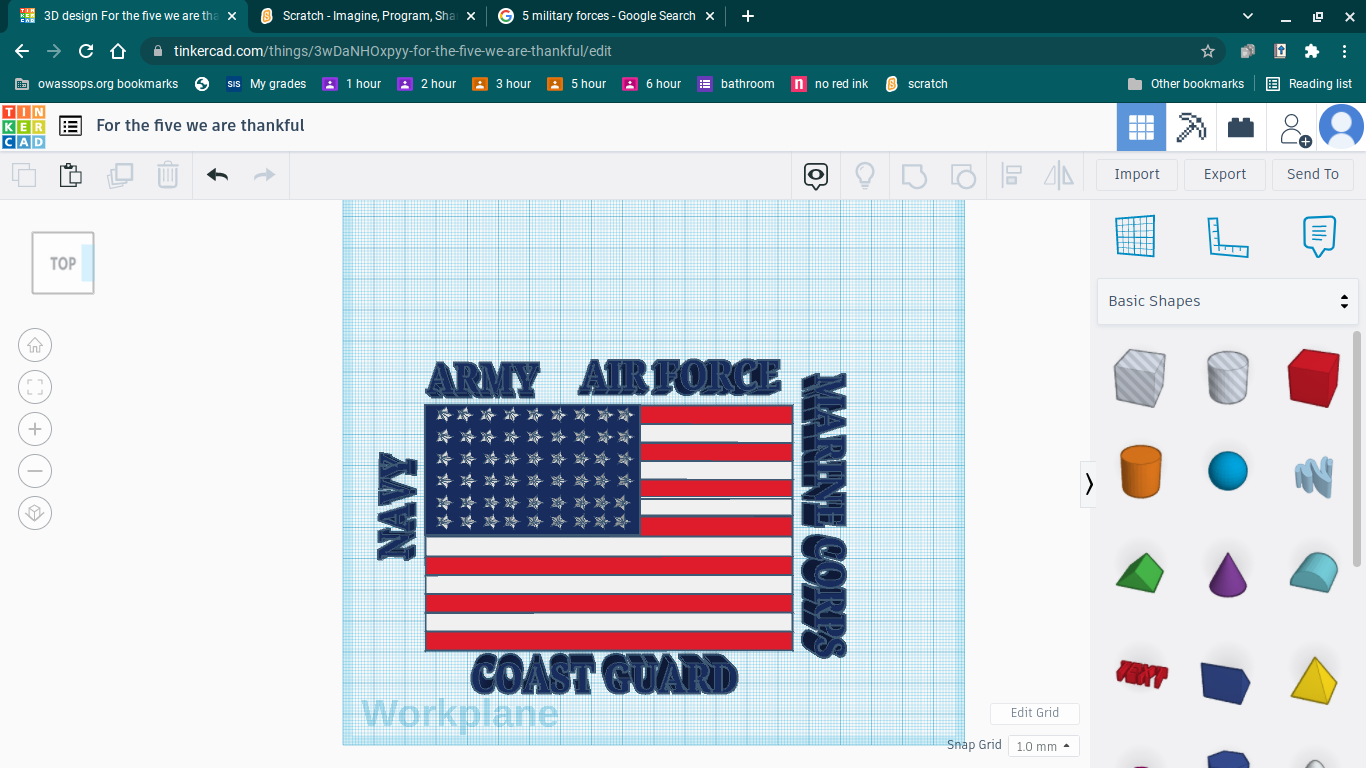Open the Snap Grid 1.0 mm dropdown
The height and width of the screenshot is (768, 1366).
[x=1043, y=746]
